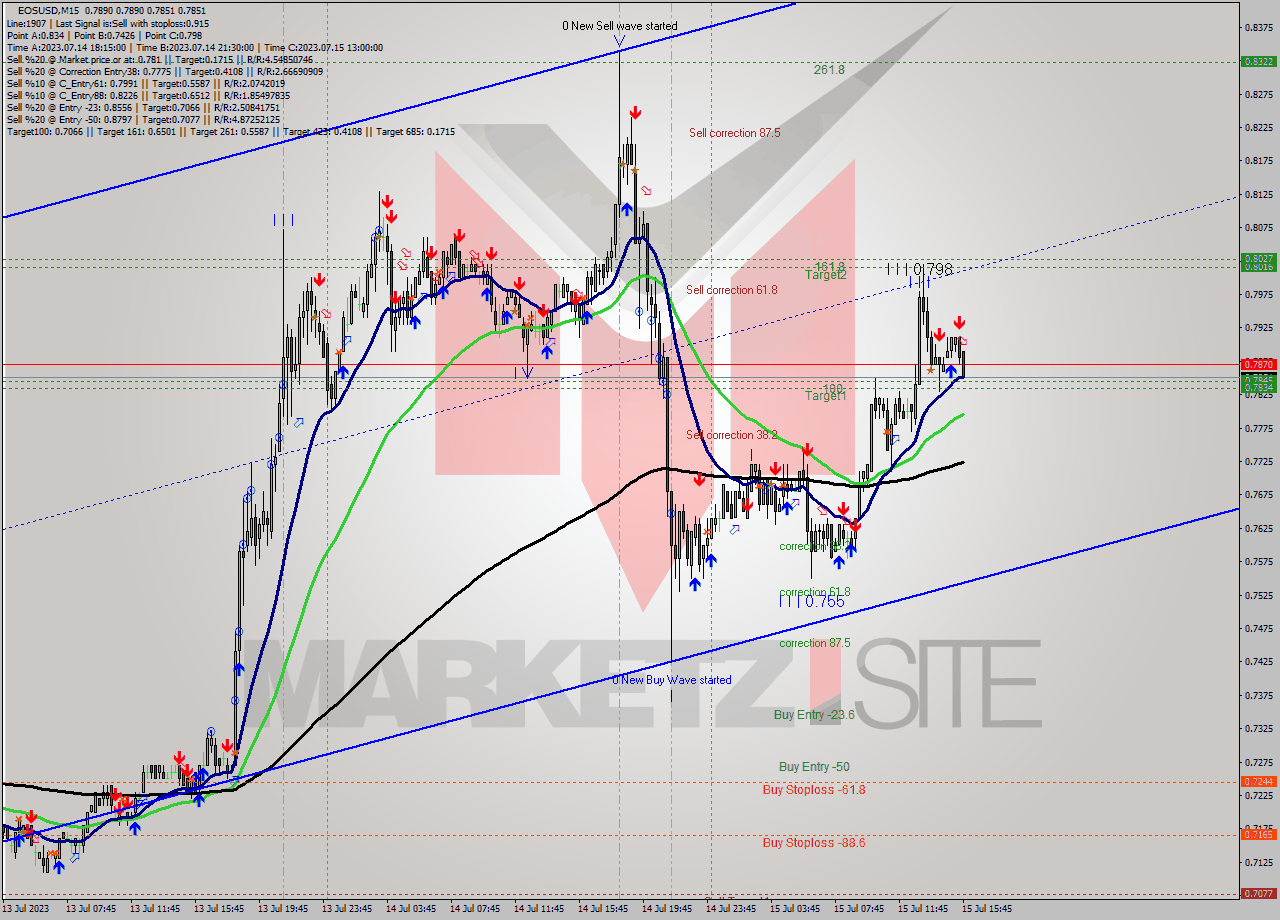Click the '13 Jul 15:45' time axis label
Screen dimensions: 1280x920
219,909
